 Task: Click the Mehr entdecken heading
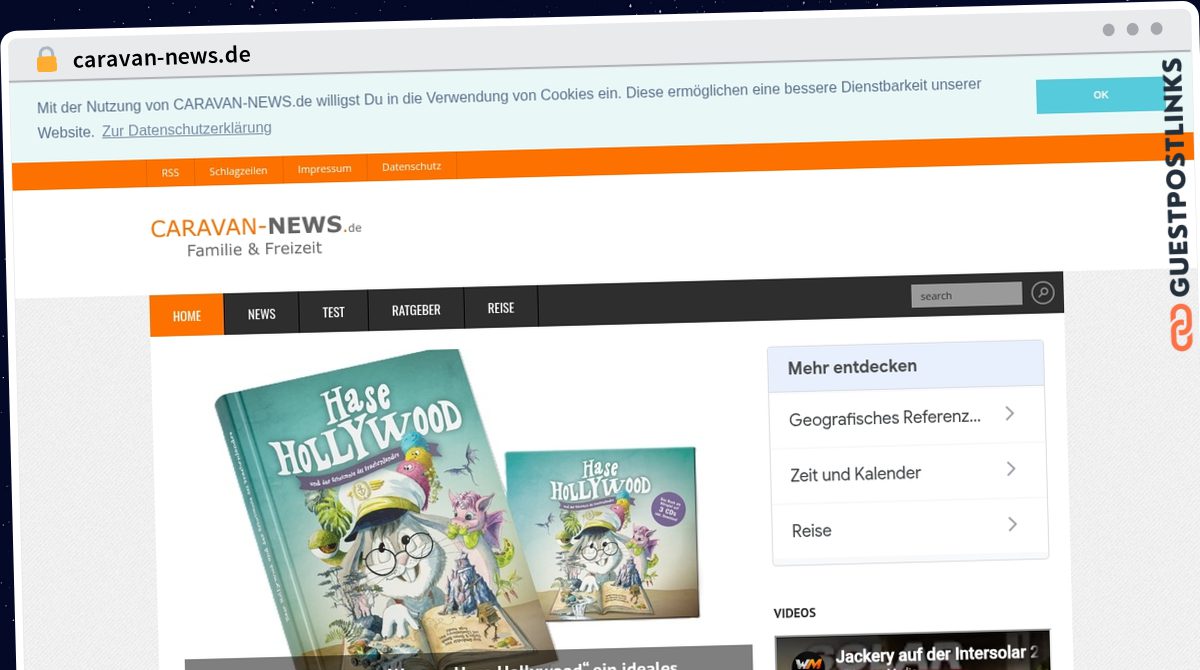point(852,366)
